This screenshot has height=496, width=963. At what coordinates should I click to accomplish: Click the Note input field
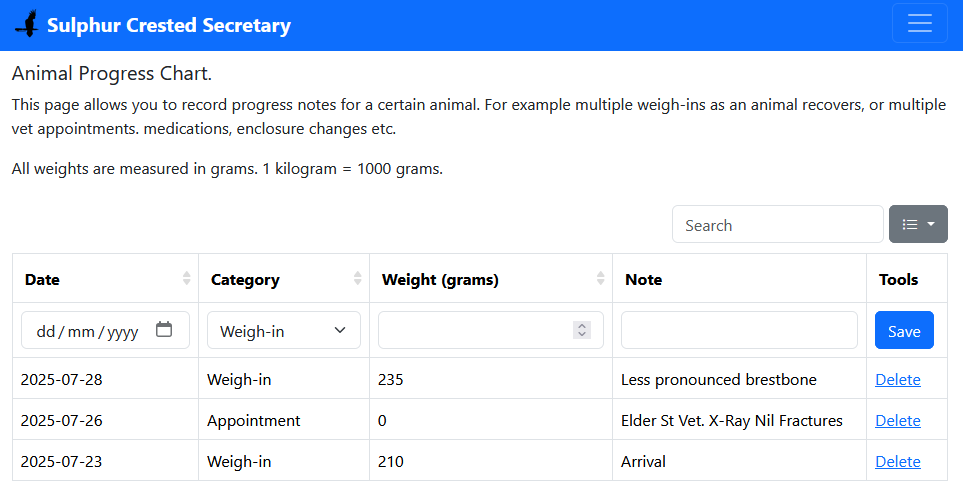pyautogui.click(x=739, y=330)
